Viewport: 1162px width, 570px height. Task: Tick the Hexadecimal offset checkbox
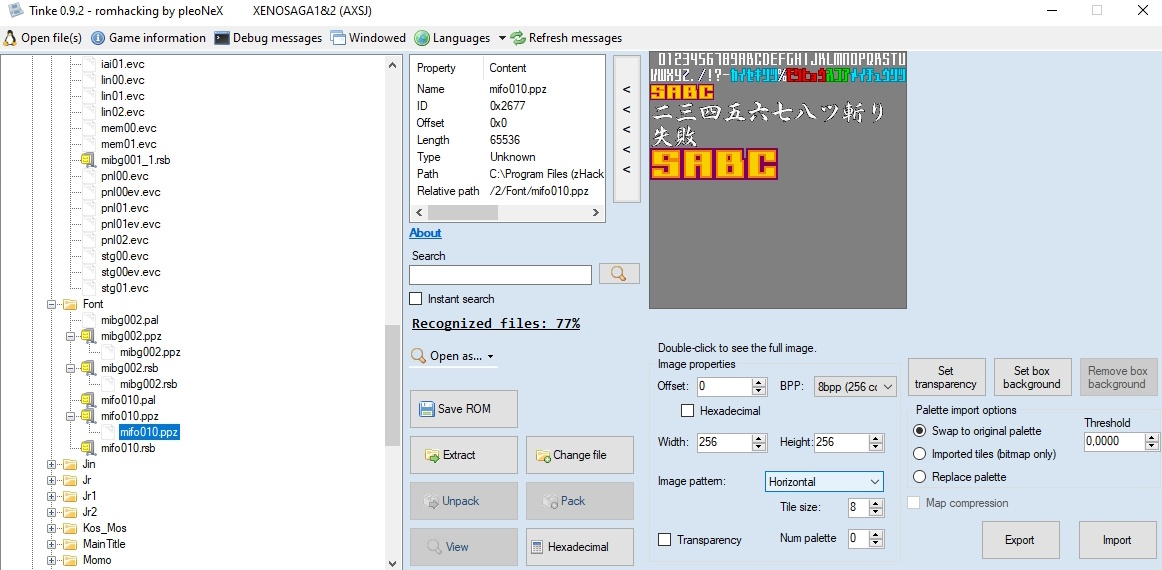(687, 410)
